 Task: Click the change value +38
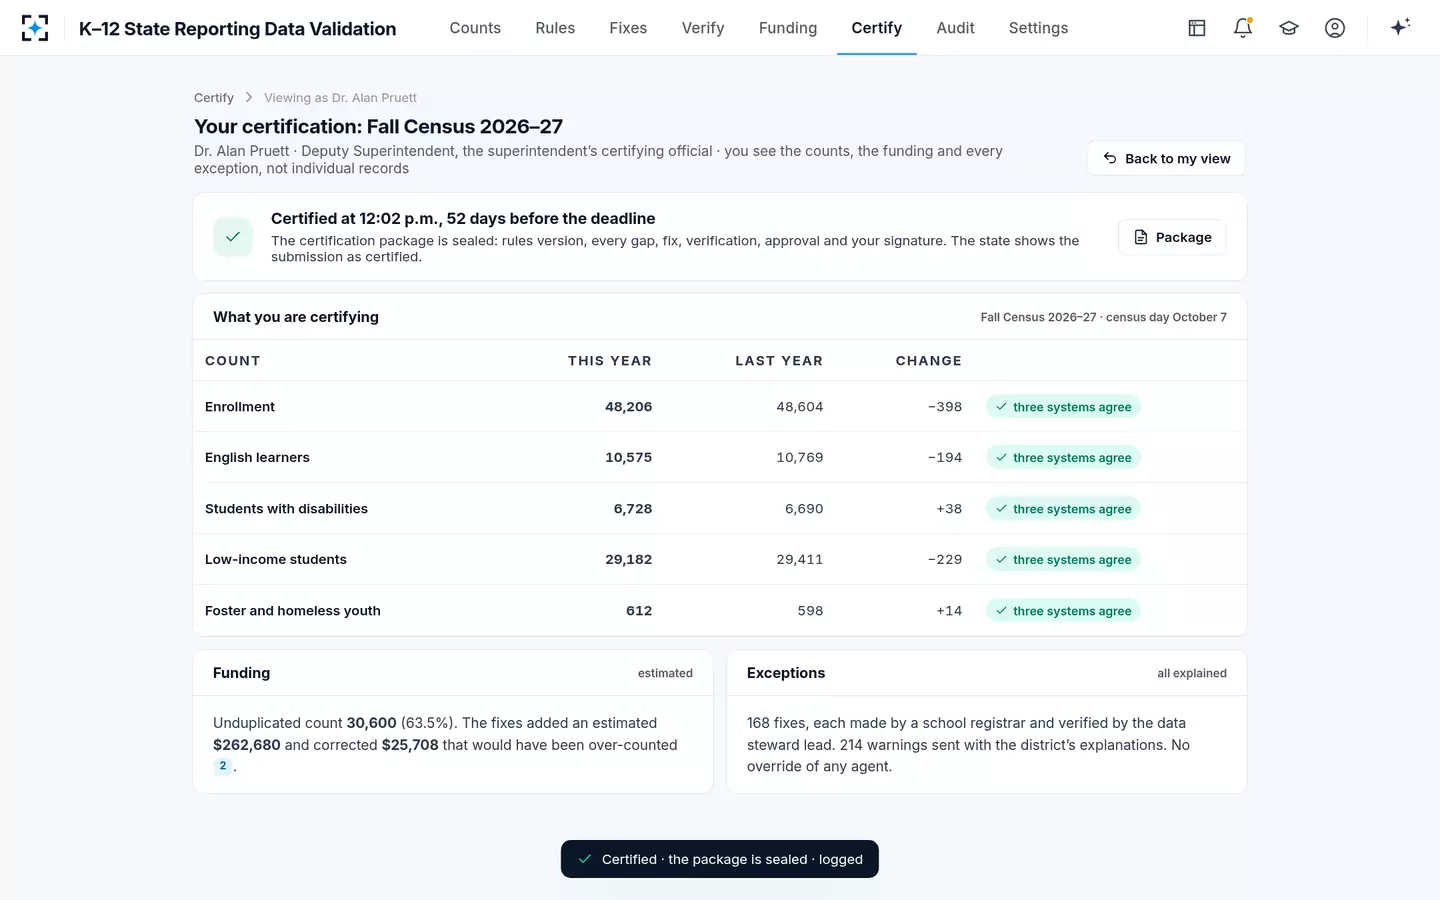(949, 509)
